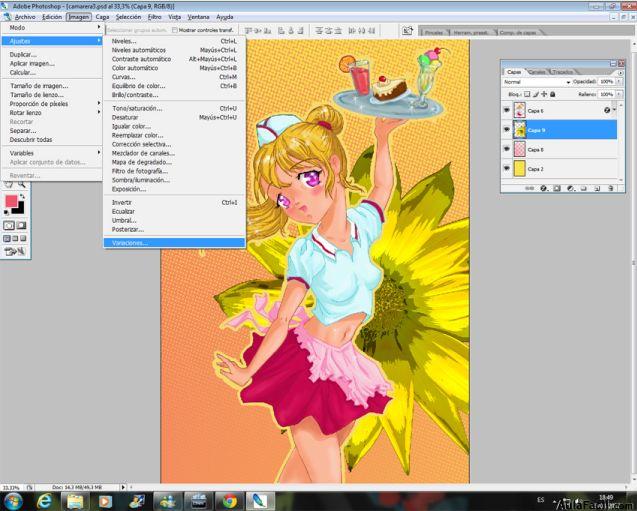Hide top Capa 6 layer eye icon
637x511 pixels.
[x=507, y=110]
